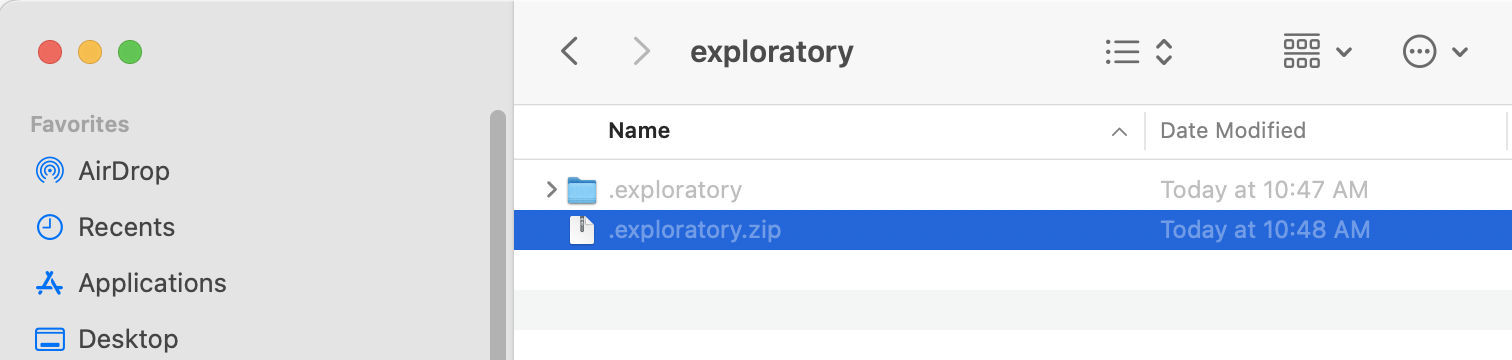The height and width of the screenshot is (360, 1512).
Task: Sort by the Name column header
Action: click(x=639, y=130)
